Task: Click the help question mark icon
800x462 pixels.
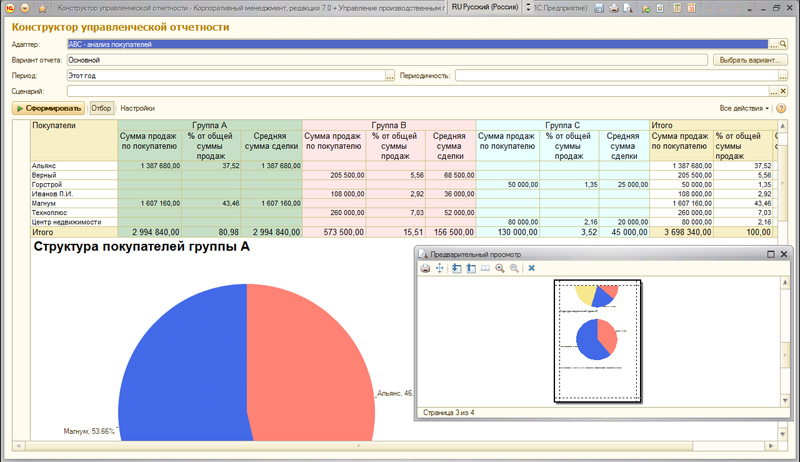Action: point(781,108)
